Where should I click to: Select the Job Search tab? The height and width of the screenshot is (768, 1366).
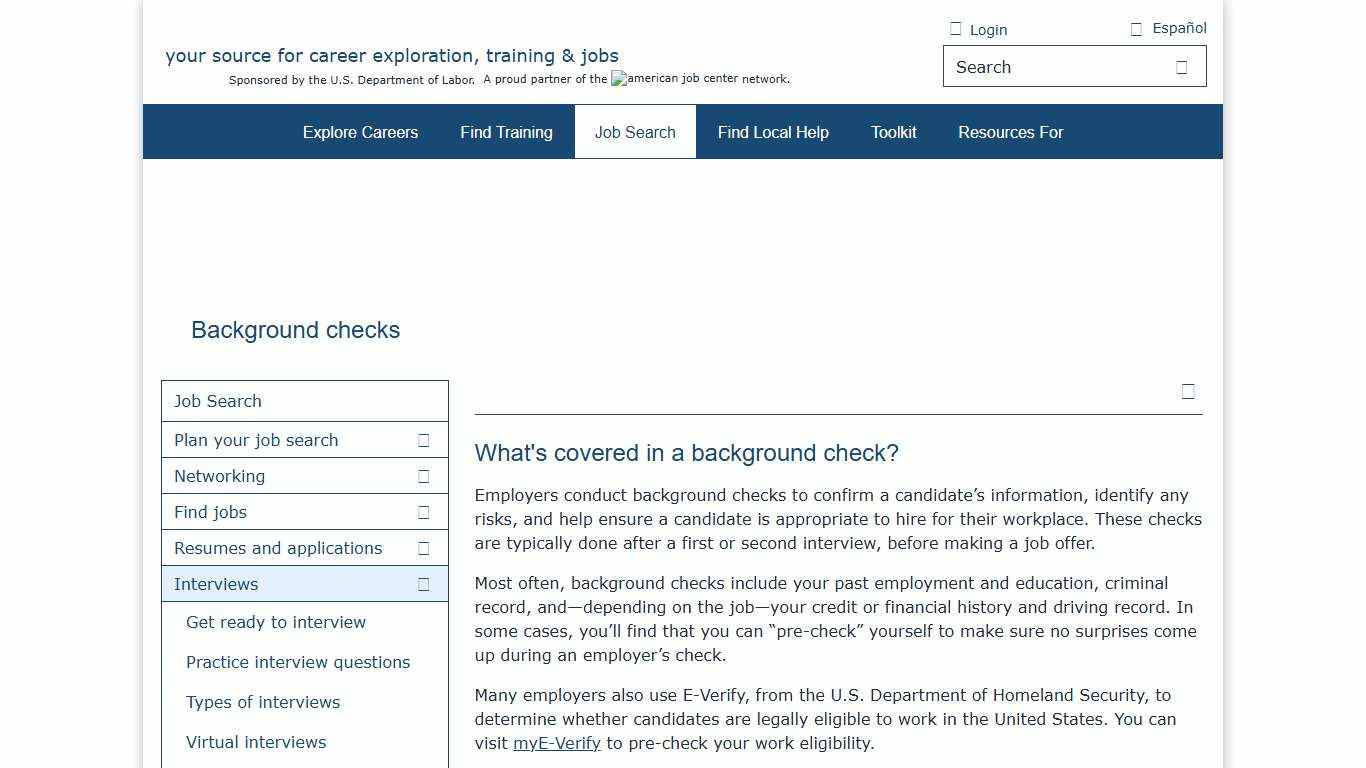635,132
